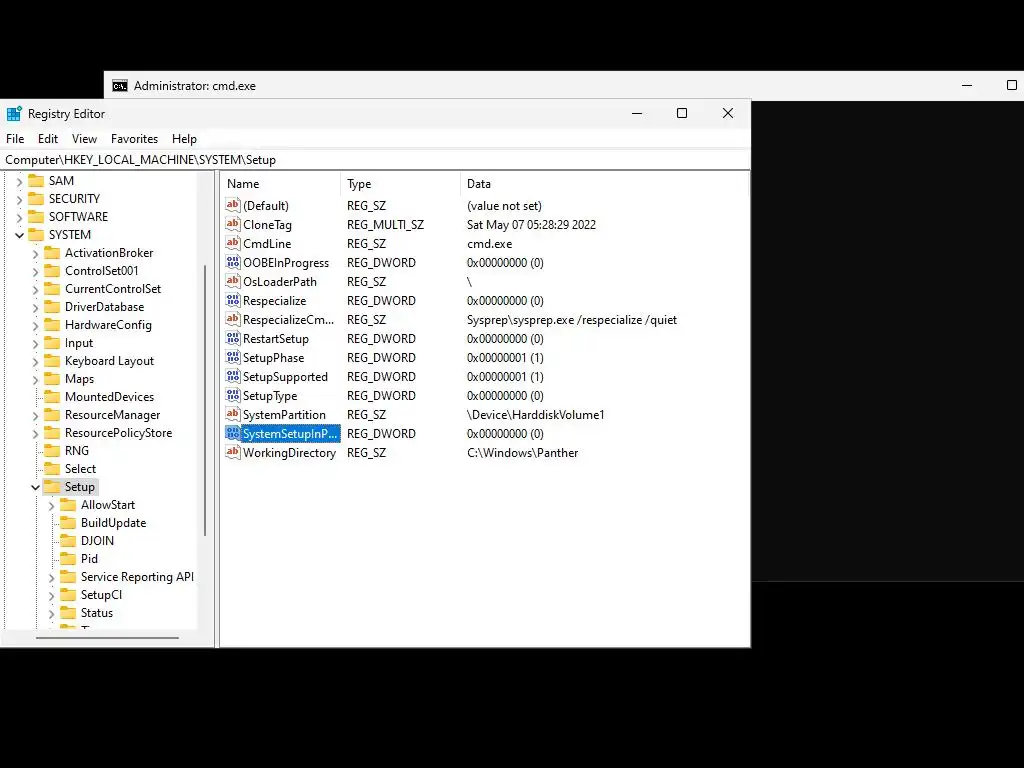
Task: Click the ControlSet001 folder icon
Action: 52,271
